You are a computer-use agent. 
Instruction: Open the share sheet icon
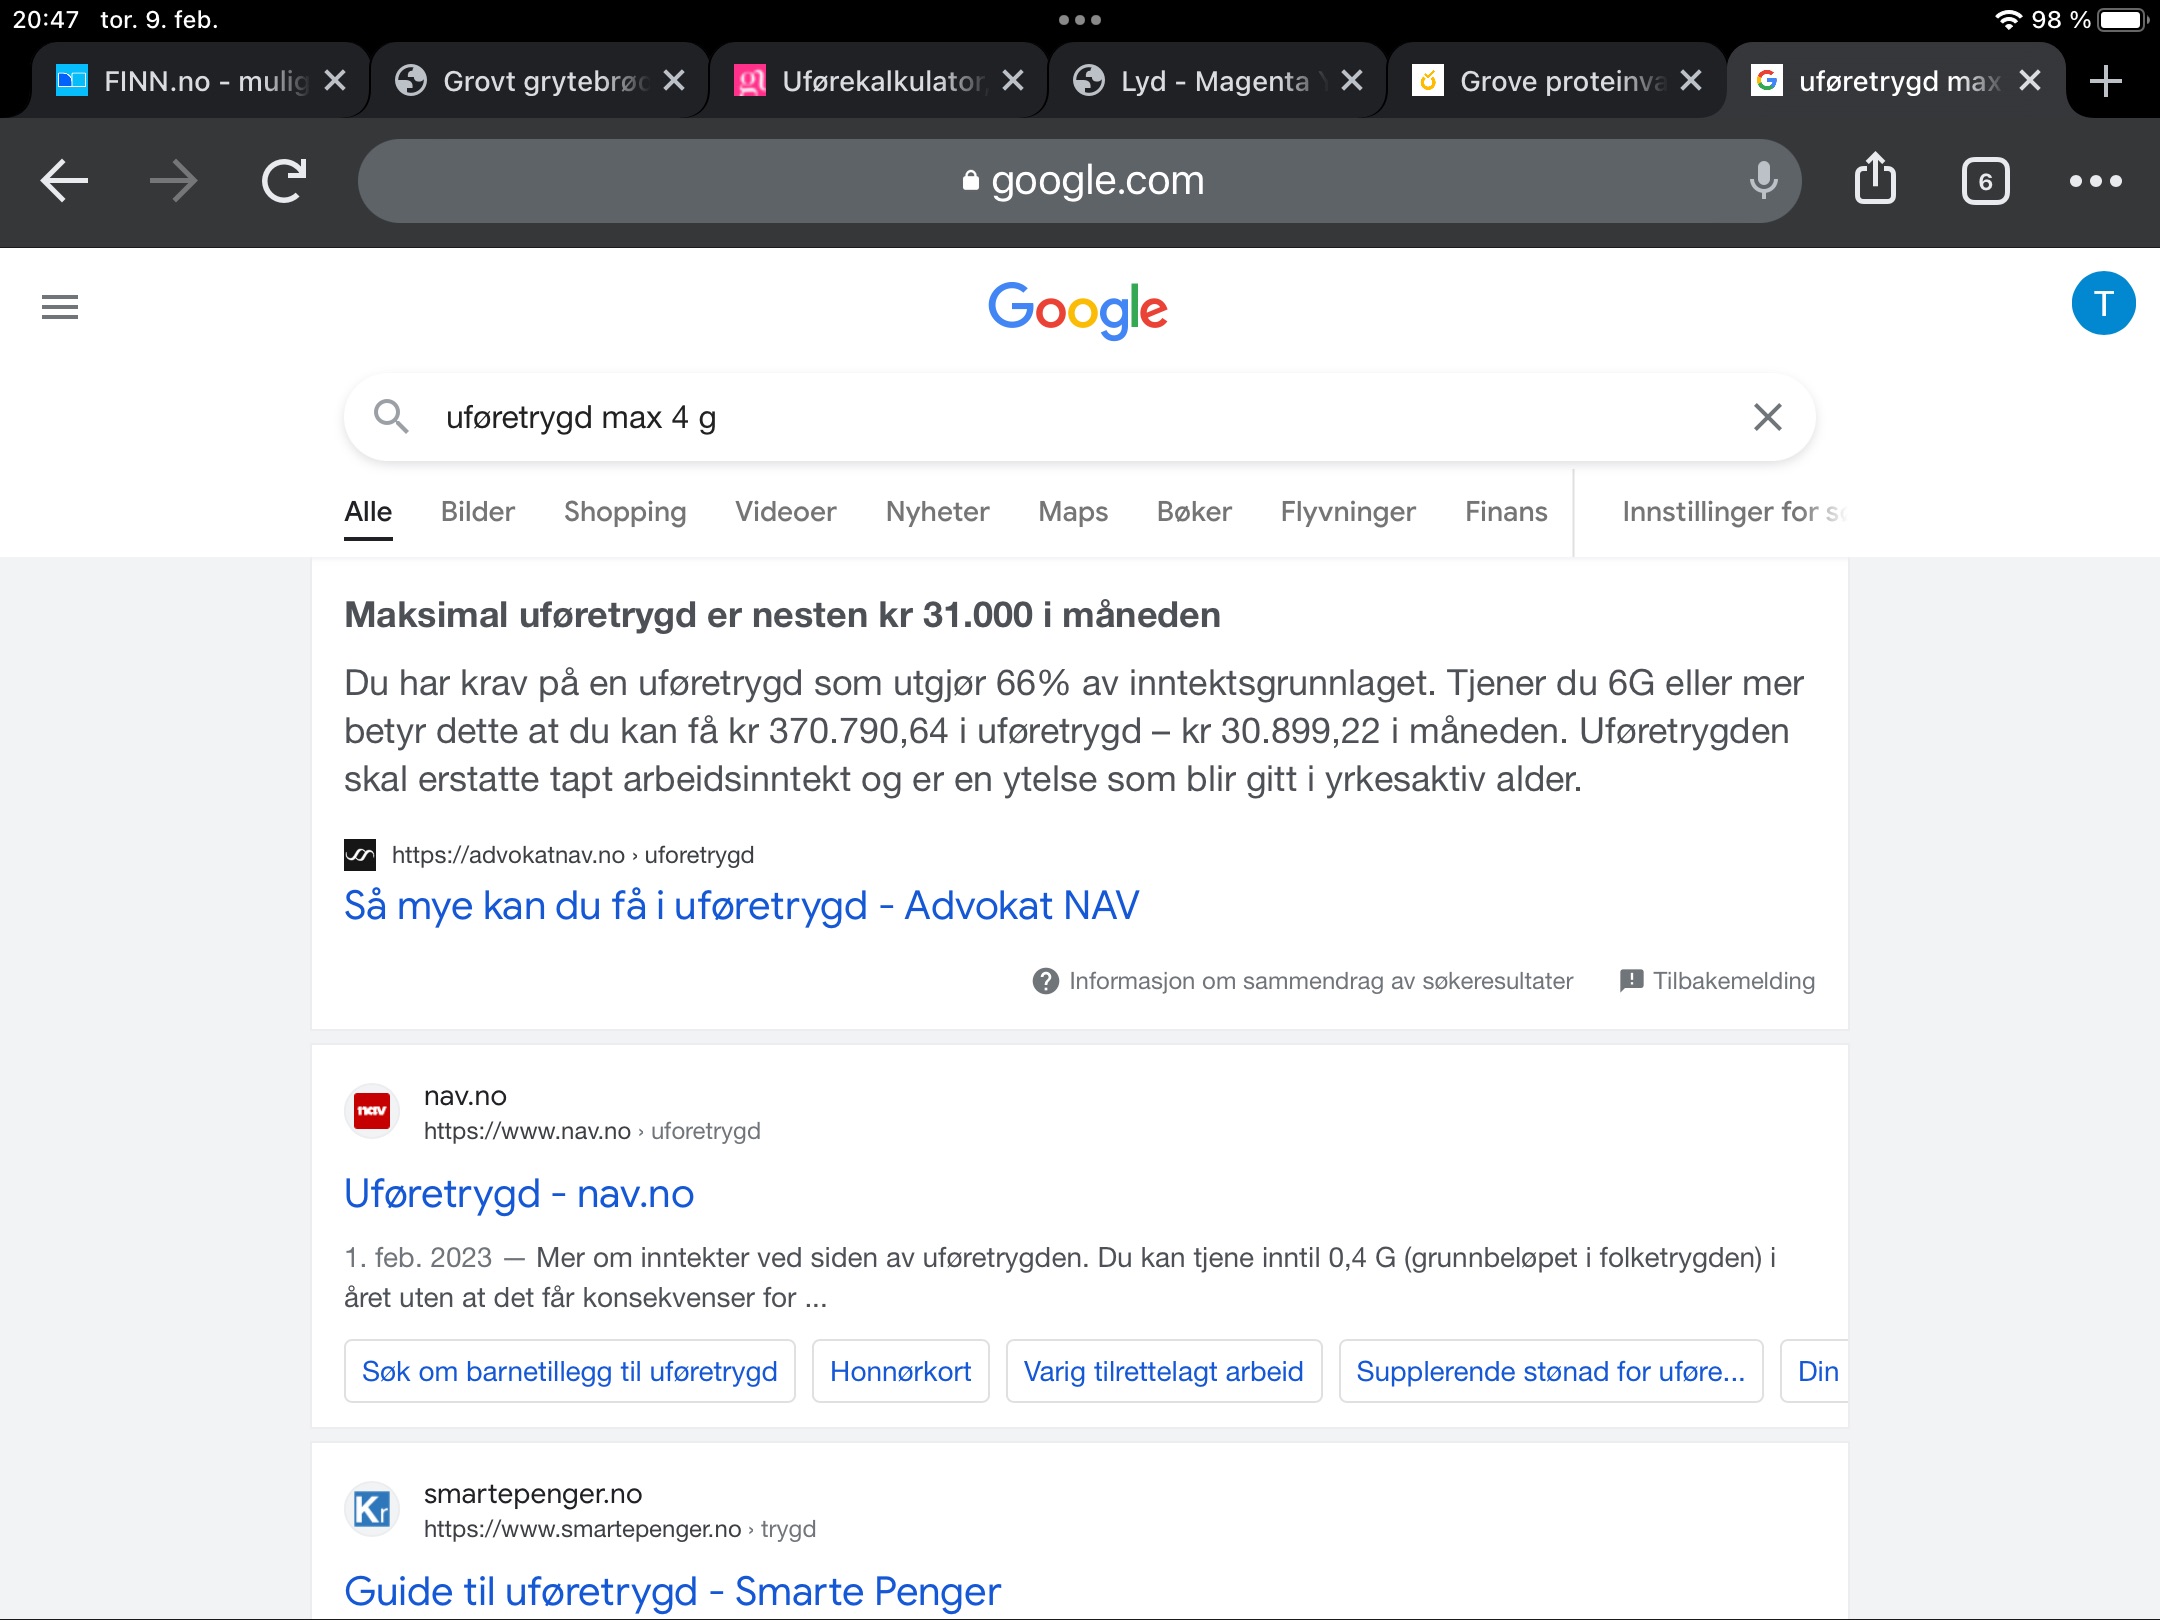pyautogui.click(x=1875, y=179)
